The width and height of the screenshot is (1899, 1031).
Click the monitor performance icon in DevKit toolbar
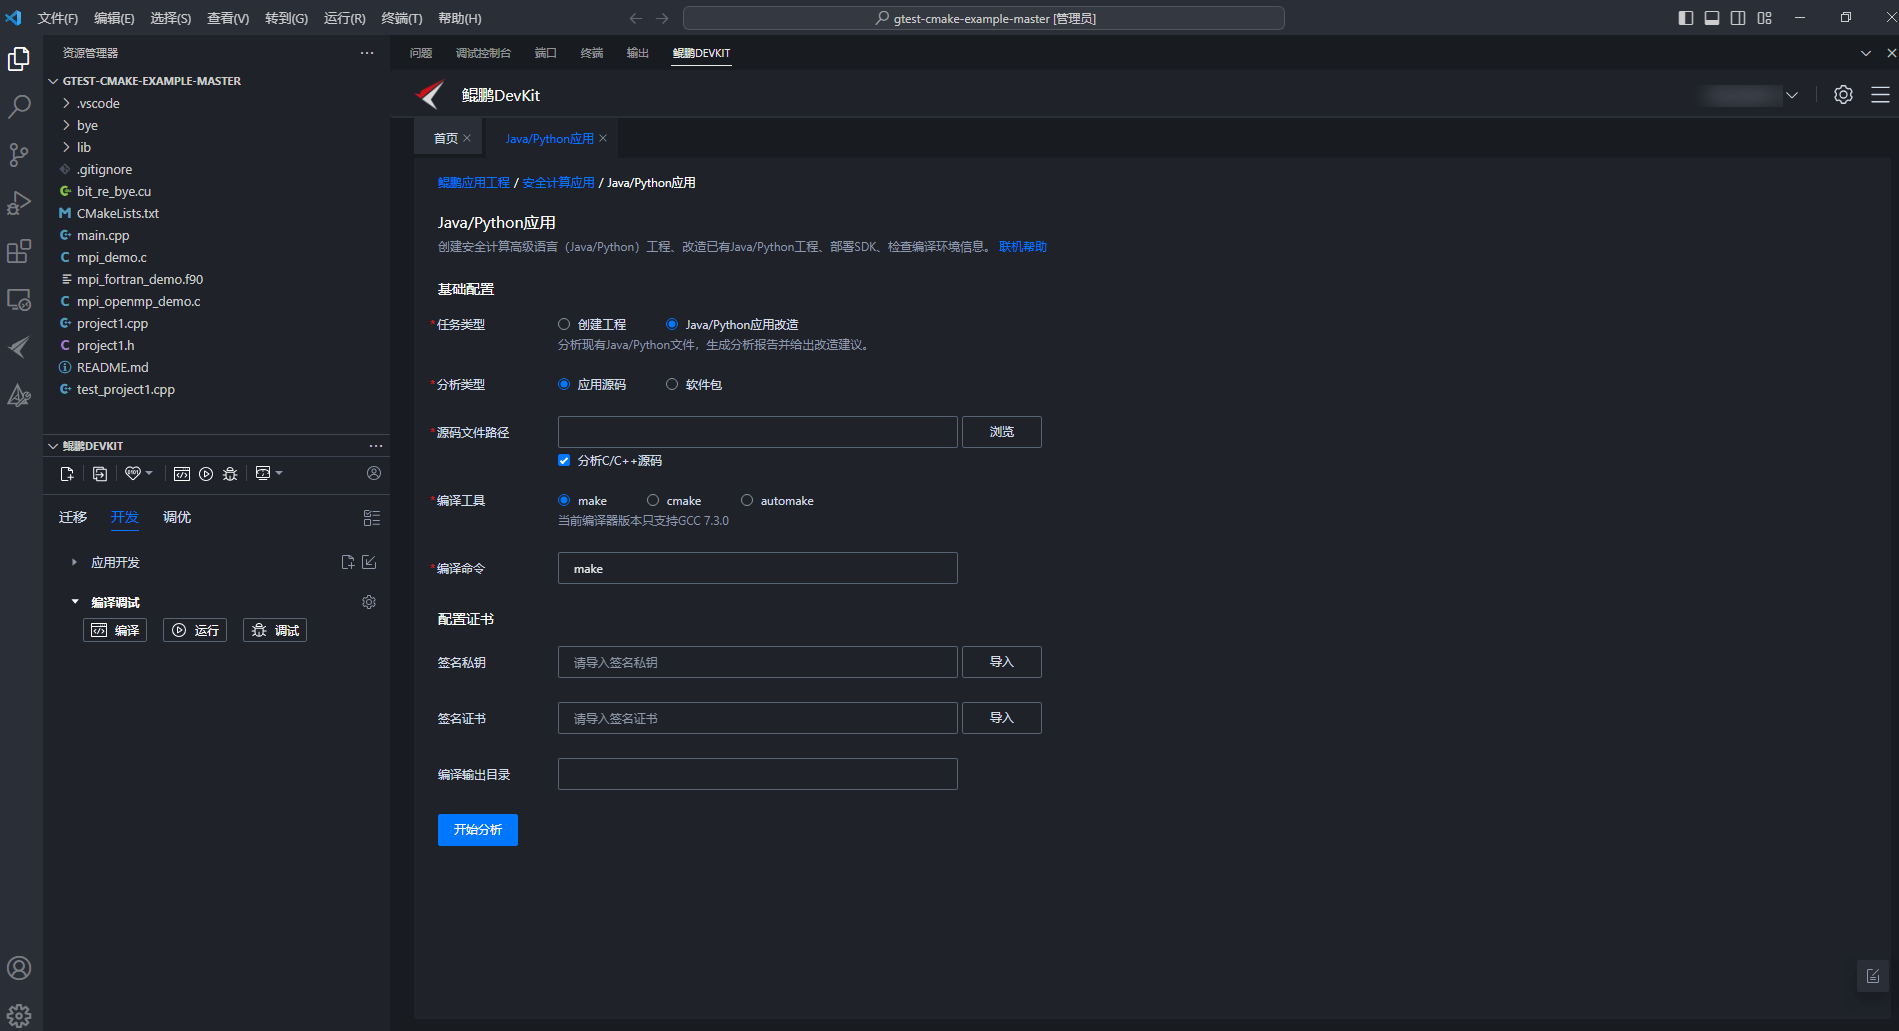tap(263, 473)
